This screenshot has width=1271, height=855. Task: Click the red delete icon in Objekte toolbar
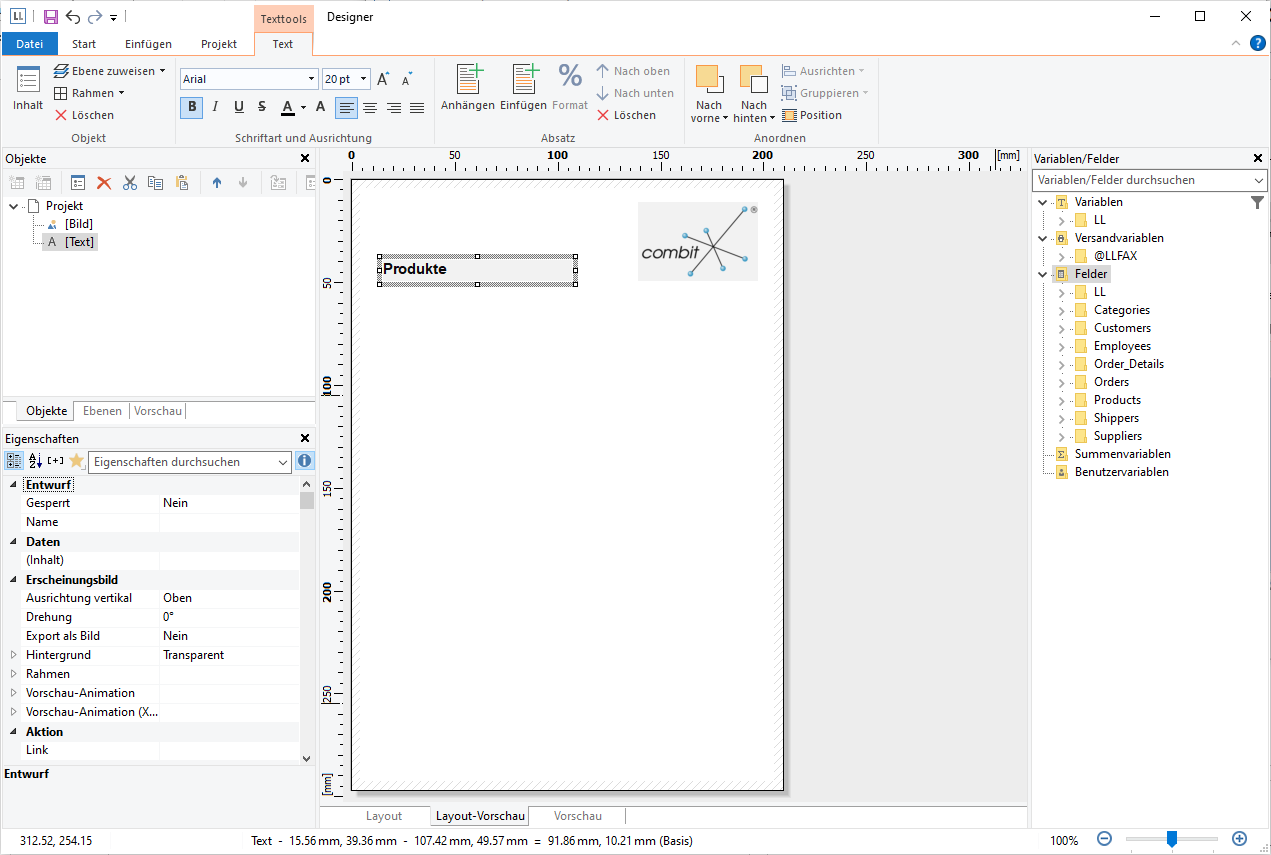click(104, 183)
